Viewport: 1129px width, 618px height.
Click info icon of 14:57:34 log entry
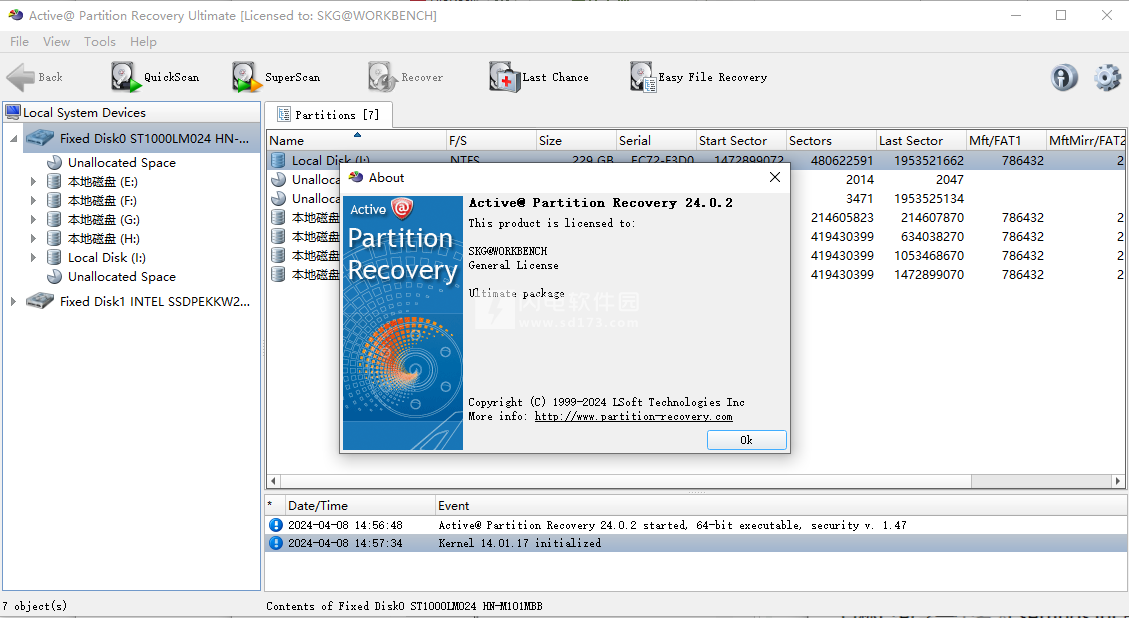[x=276, y=543]
